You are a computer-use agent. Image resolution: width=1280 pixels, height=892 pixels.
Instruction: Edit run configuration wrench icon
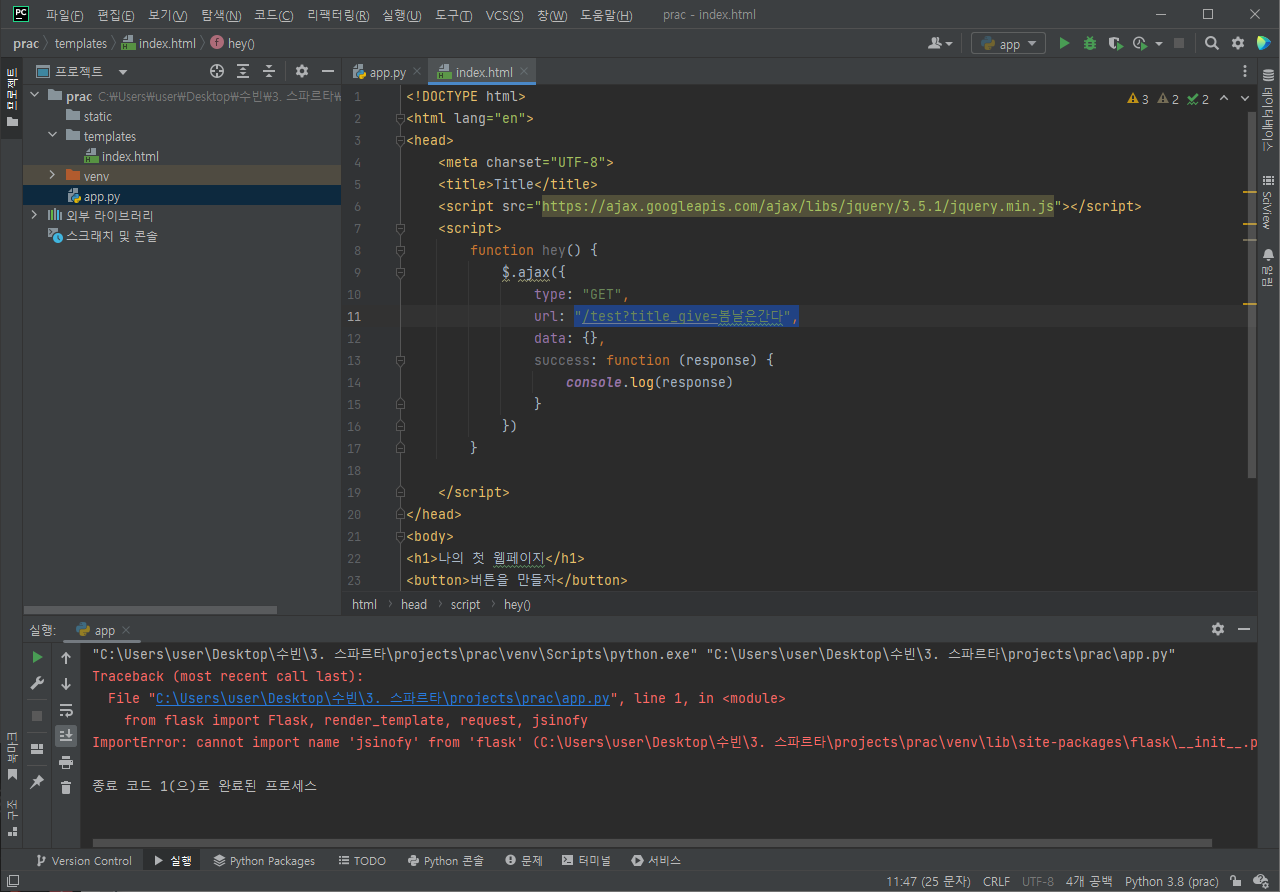37,684
